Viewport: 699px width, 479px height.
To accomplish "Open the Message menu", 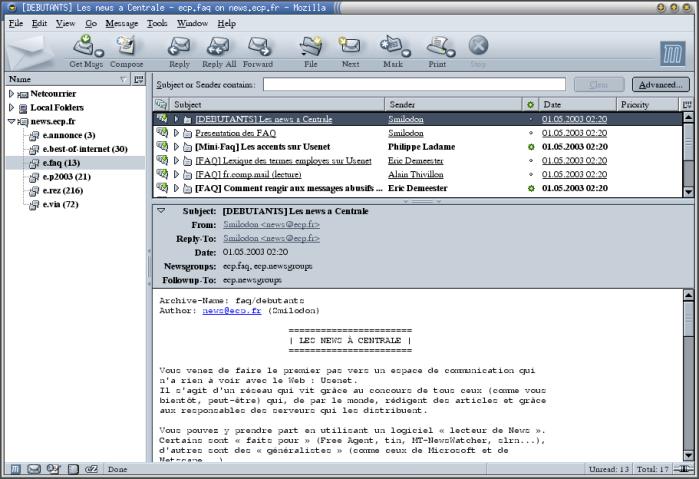I will [x=122, y=22].
